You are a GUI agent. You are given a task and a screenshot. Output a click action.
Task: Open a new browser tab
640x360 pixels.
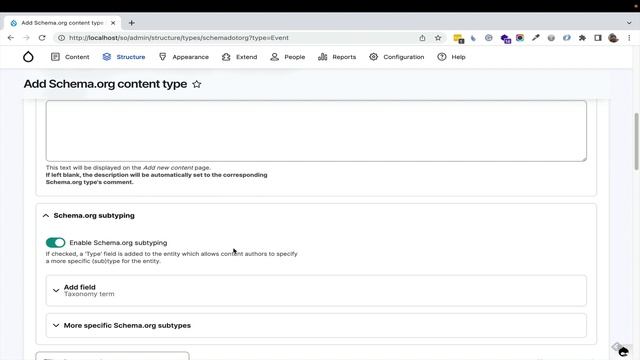coord(131,23)
